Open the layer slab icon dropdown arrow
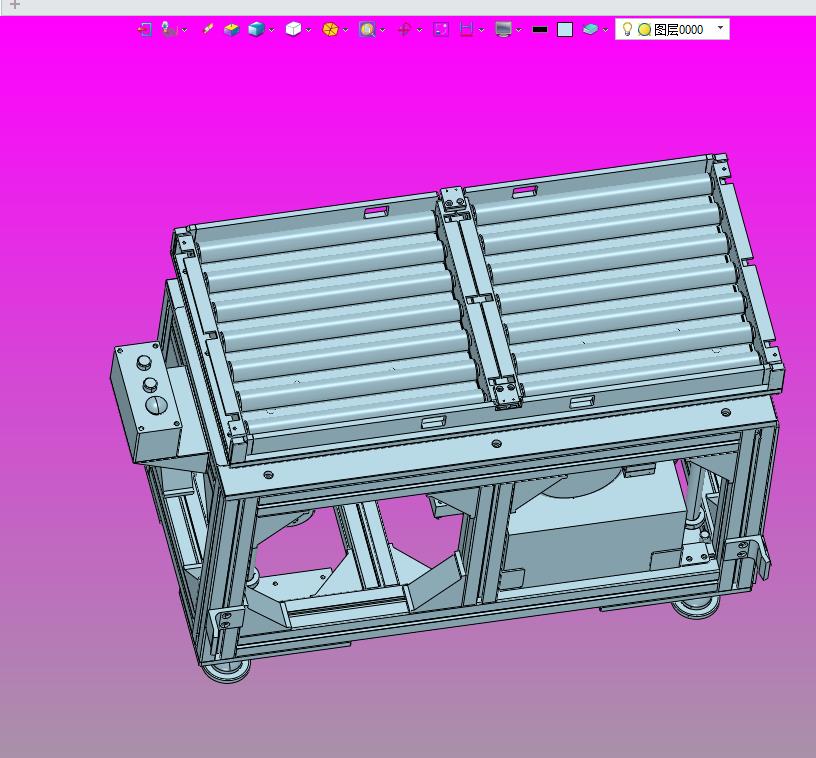This screenshot has height=758, width=816. (605, 30)
